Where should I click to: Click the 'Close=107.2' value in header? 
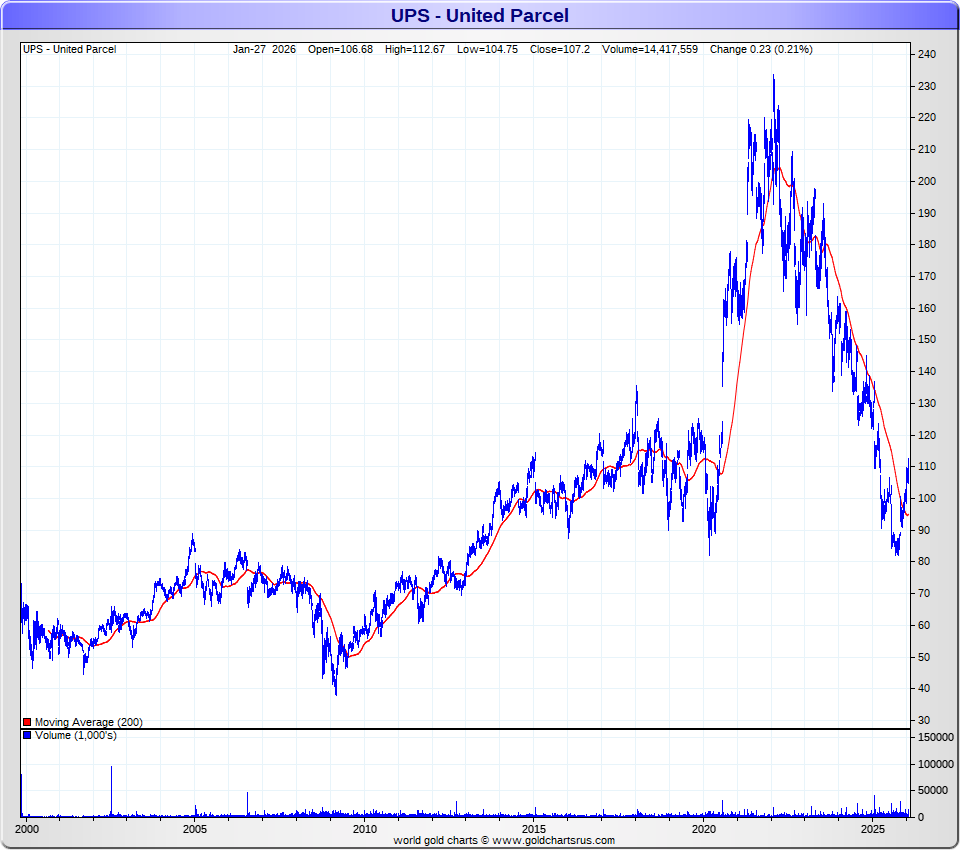tap(560, 49)
